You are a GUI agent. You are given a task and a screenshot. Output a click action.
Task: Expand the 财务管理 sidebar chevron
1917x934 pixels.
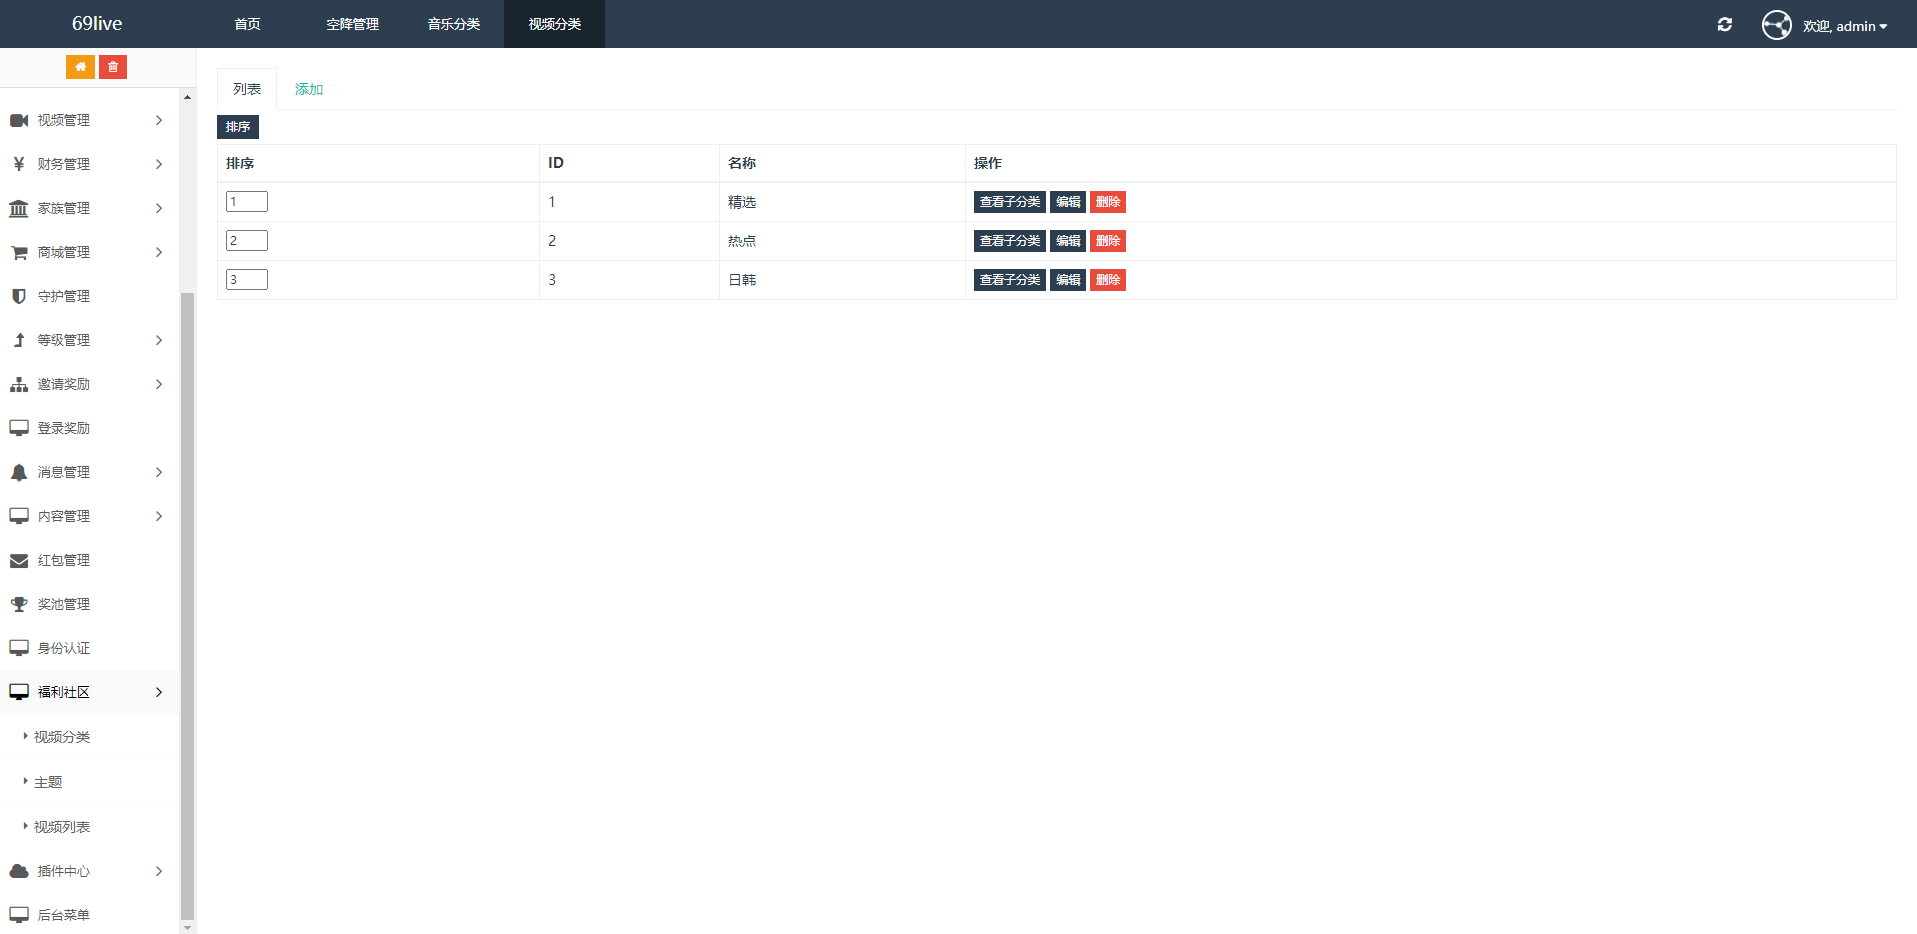click(159, 164)
